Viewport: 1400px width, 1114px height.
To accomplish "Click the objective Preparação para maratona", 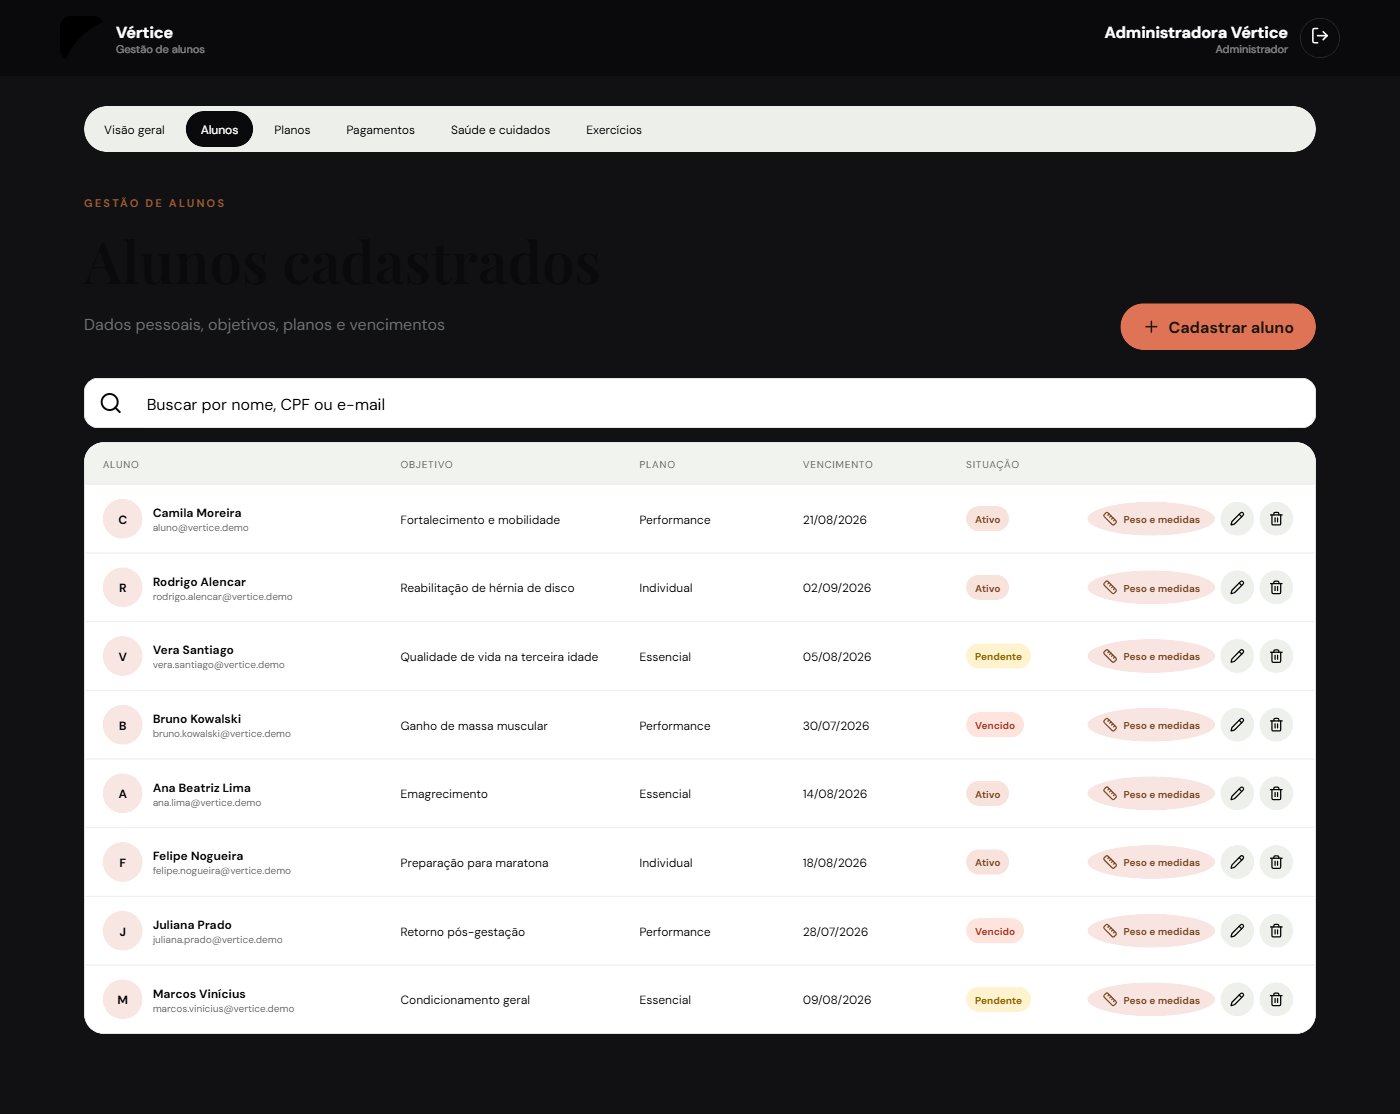I will [474, 862].
